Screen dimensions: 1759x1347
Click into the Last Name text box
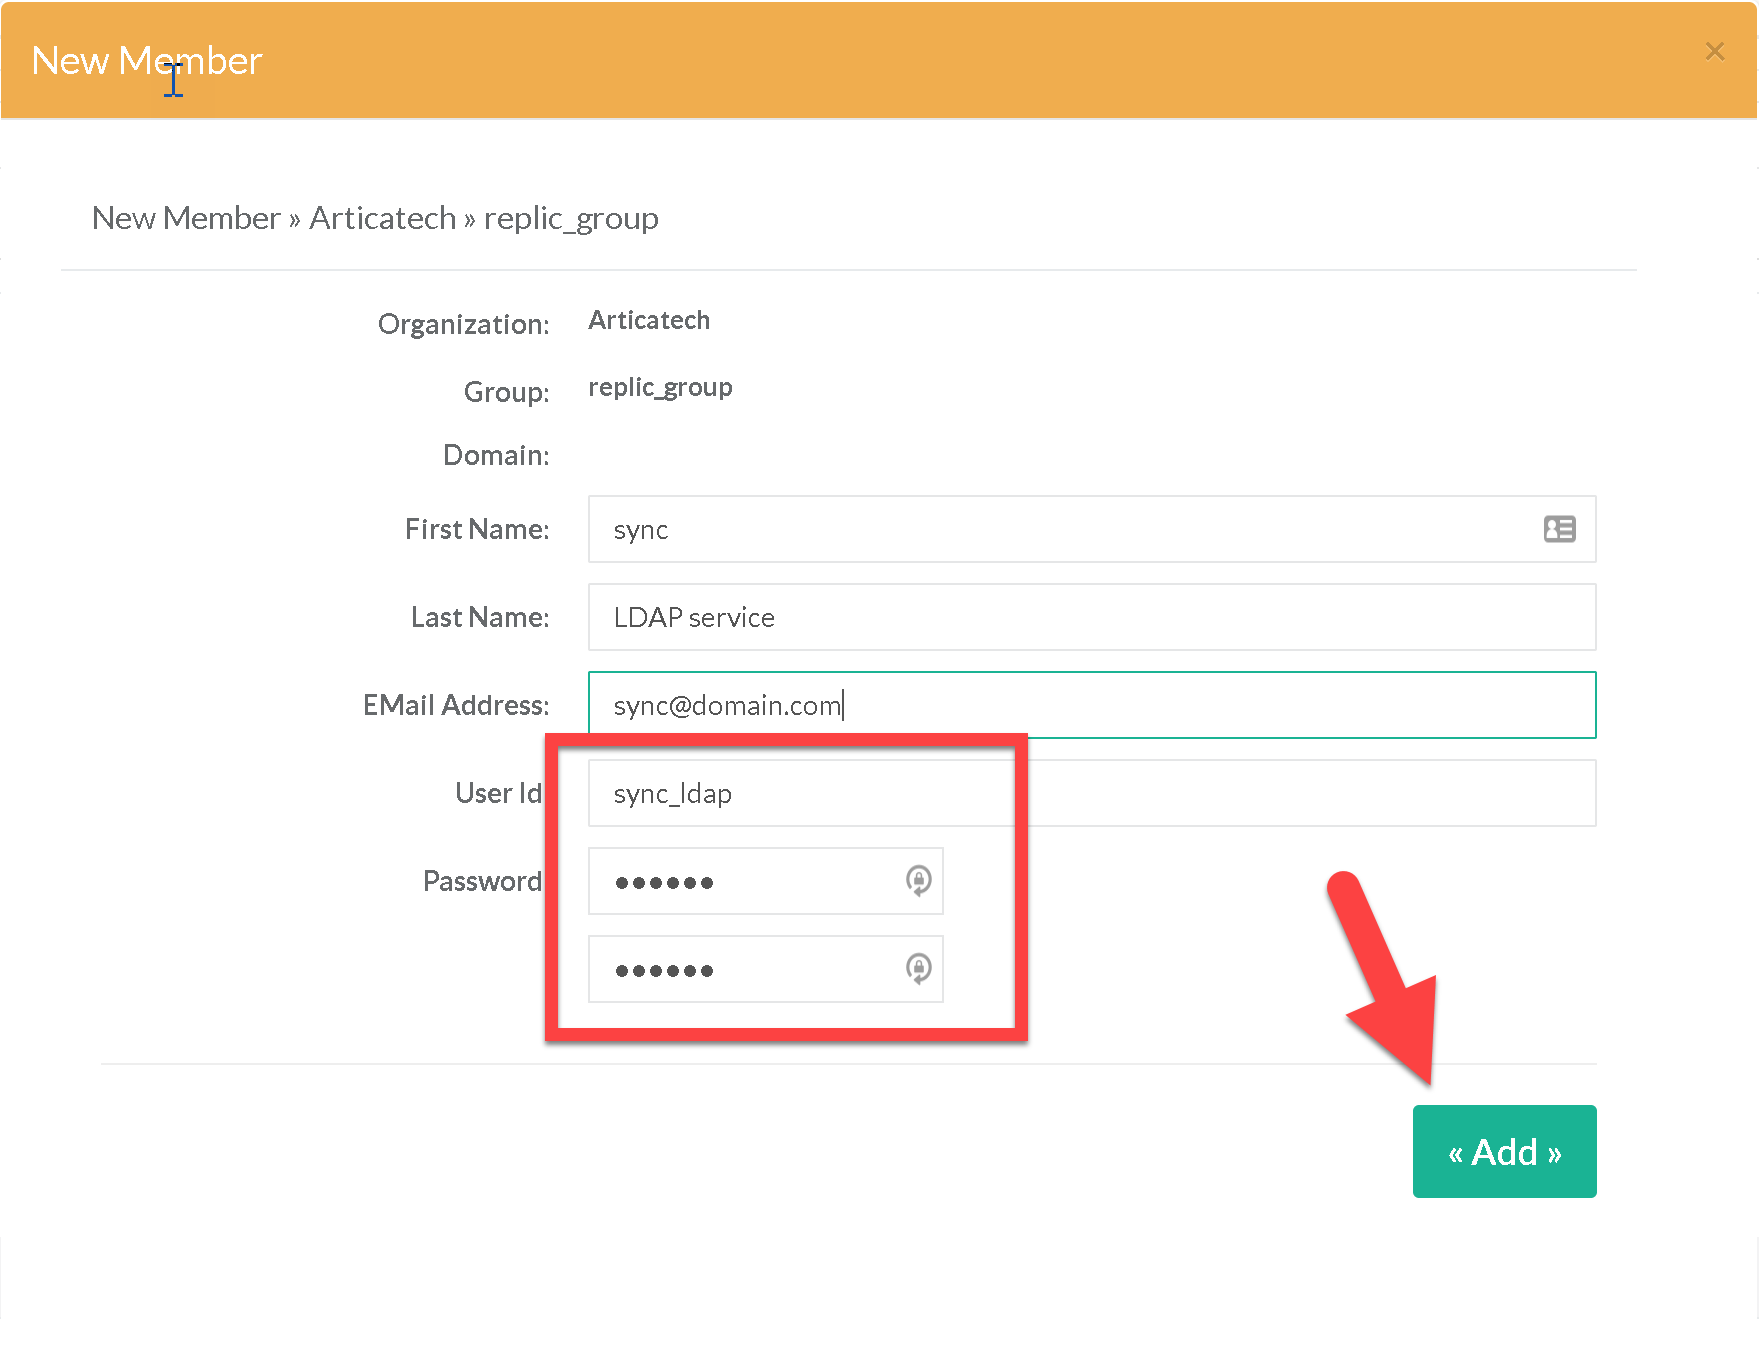coord(1090,617)
